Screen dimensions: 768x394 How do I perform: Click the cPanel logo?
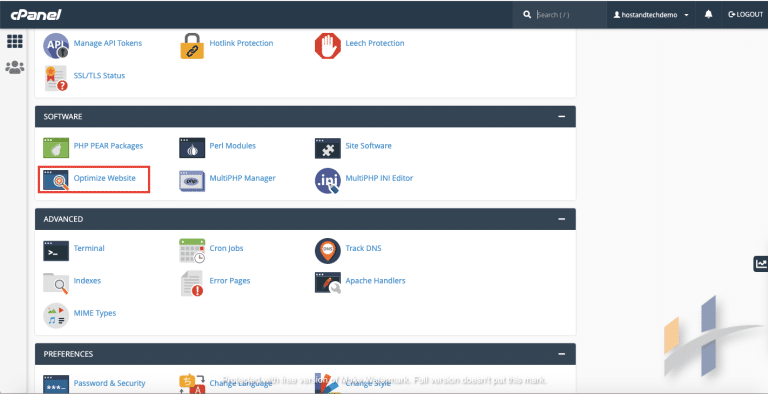[x=36, y=15]
